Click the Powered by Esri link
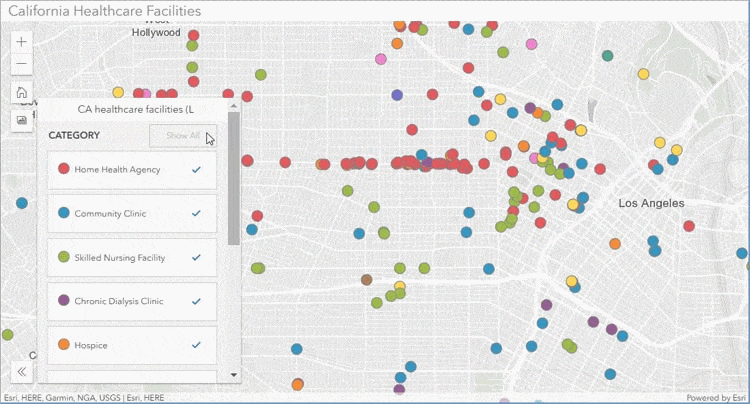750x404 pixels. pyautogui.click(x=716, y=398)
